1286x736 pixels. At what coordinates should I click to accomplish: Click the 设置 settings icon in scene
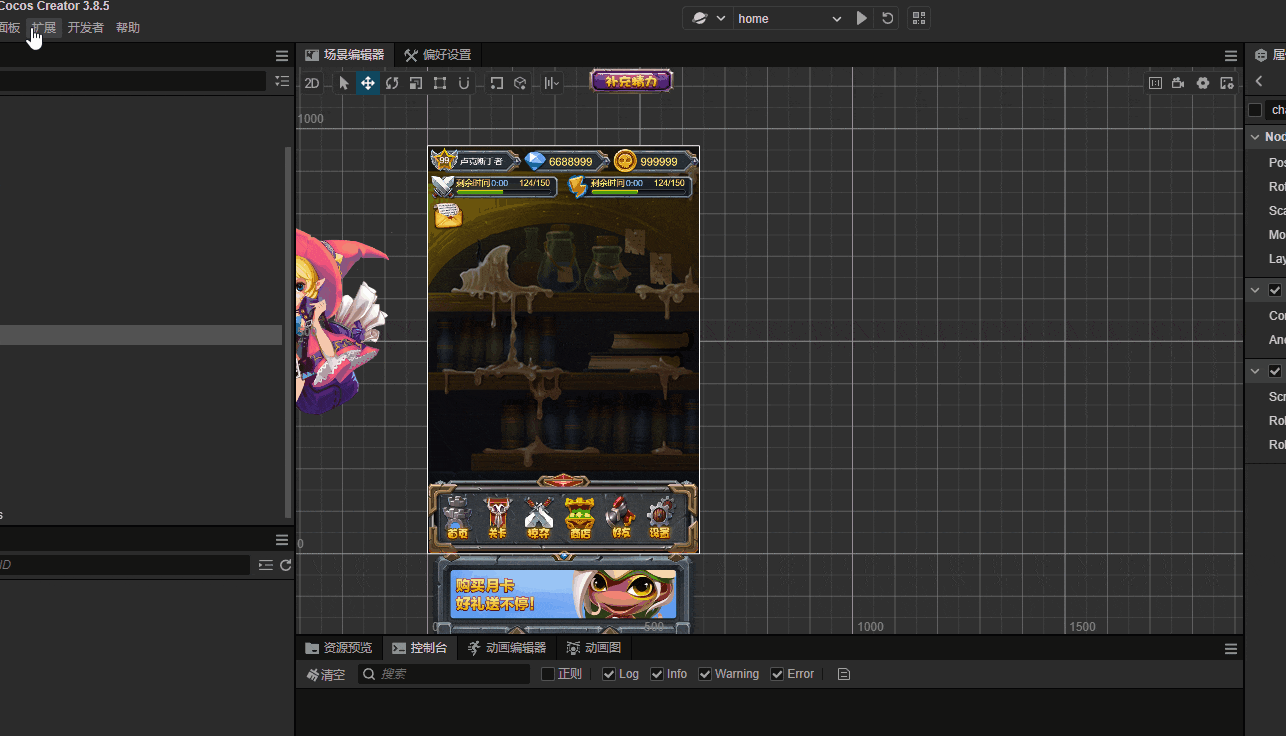(660, 518)
